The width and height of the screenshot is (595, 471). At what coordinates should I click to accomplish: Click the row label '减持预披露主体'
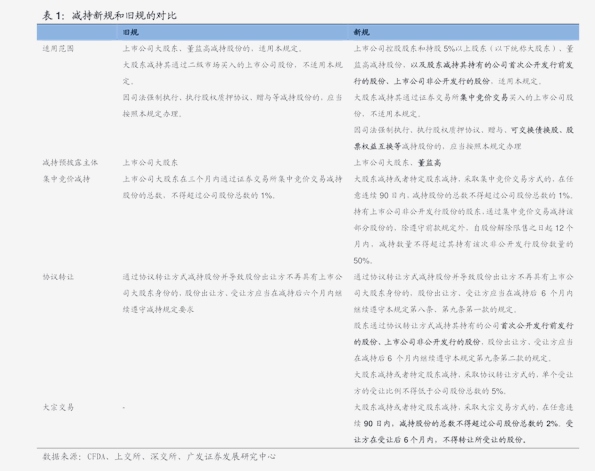click(70, 163)
